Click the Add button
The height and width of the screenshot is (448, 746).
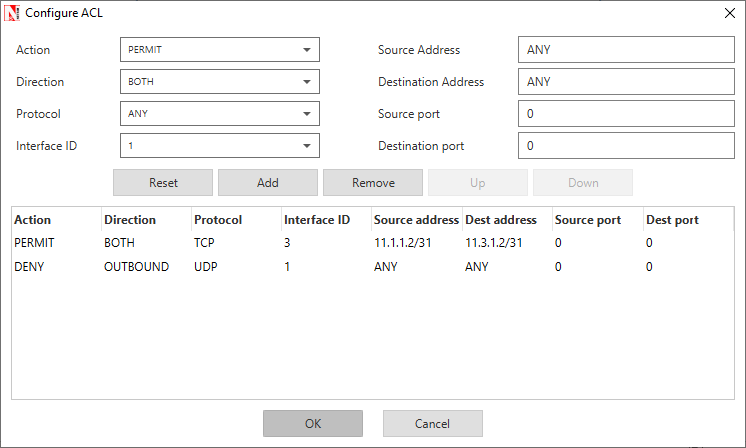click(268, 183)
